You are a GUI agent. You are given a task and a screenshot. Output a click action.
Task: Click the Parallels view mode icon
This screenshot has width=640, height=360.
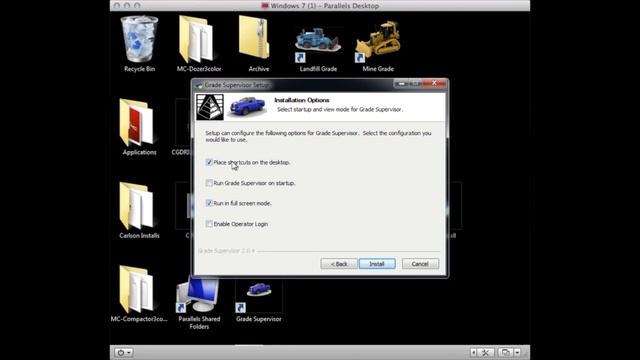[505, 352]
